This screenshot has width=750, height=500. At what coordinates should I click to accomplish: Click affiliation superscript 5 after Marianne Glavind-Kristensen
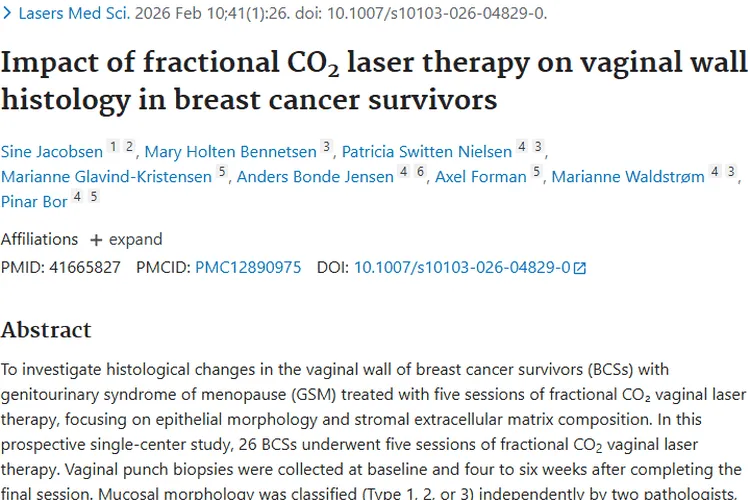(222, 172)
